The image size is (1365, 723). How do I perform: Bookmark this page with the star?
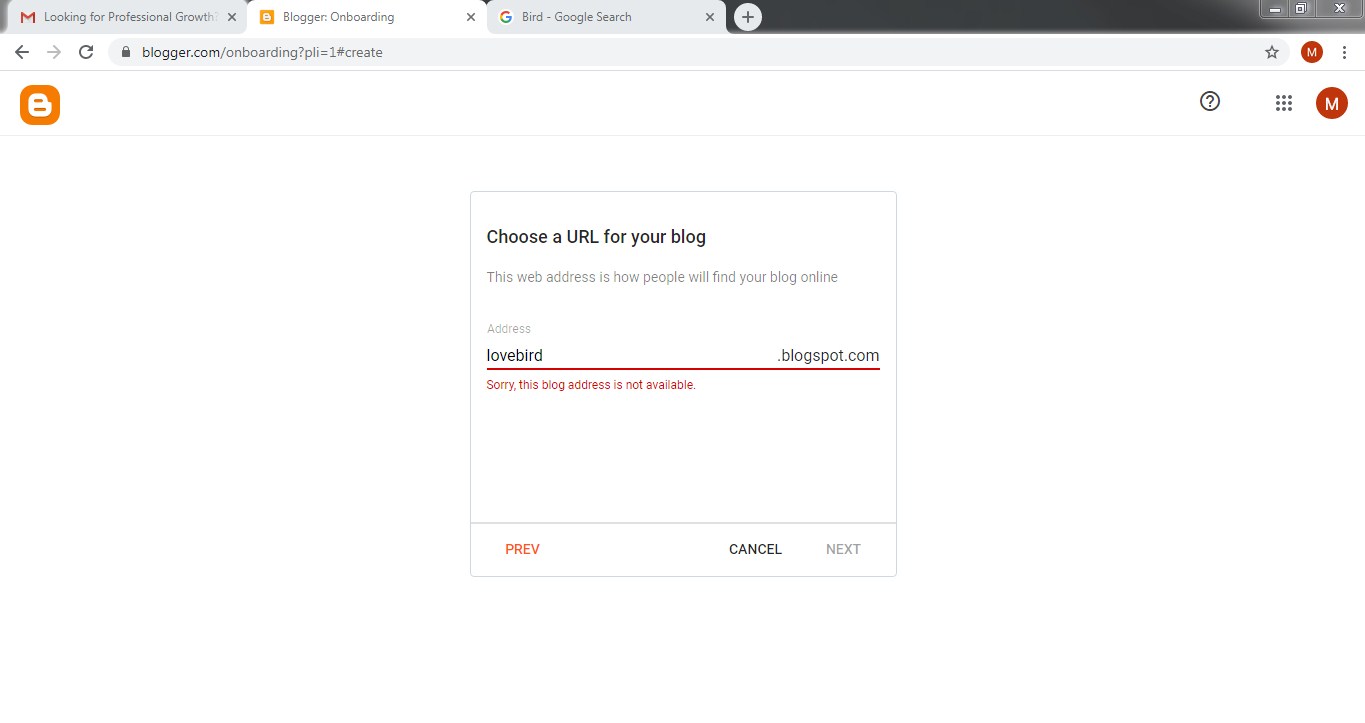1272,52
